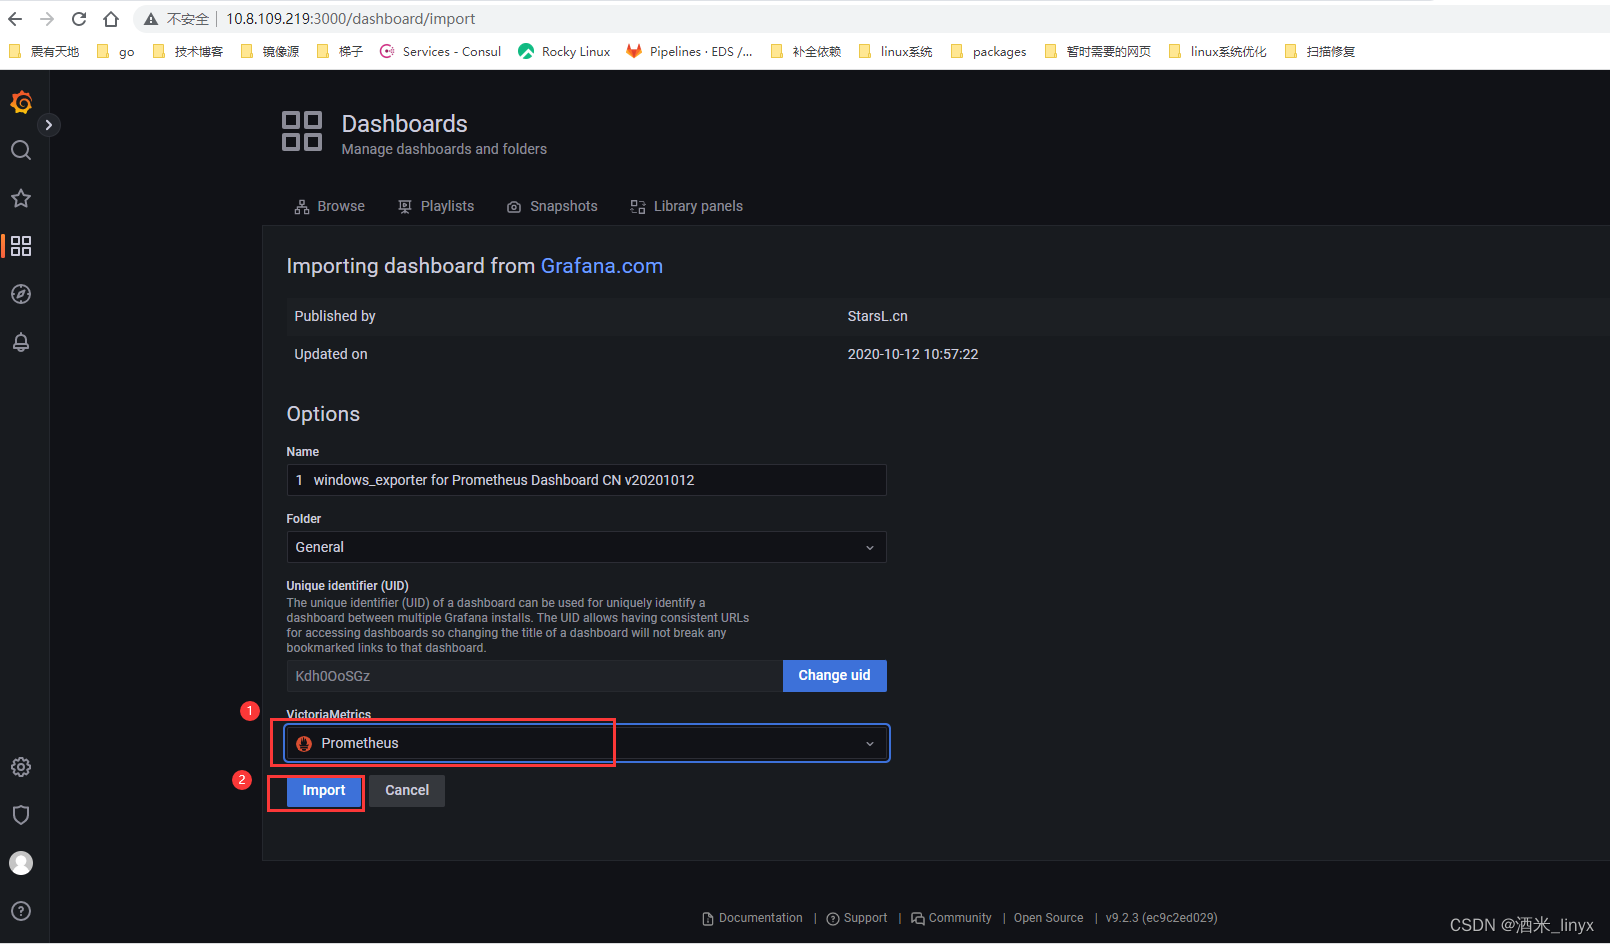Follow the Grafana.com link
The height and width of the screenshot is (945, 1610).
(602, 266)
